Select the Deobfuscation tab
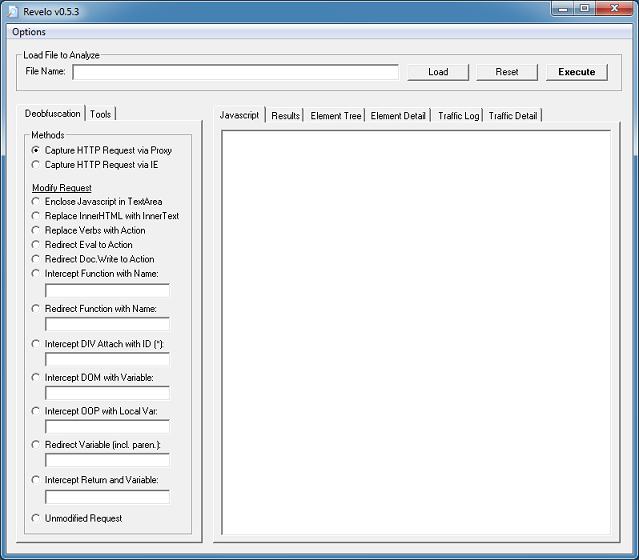 point(52,114)
